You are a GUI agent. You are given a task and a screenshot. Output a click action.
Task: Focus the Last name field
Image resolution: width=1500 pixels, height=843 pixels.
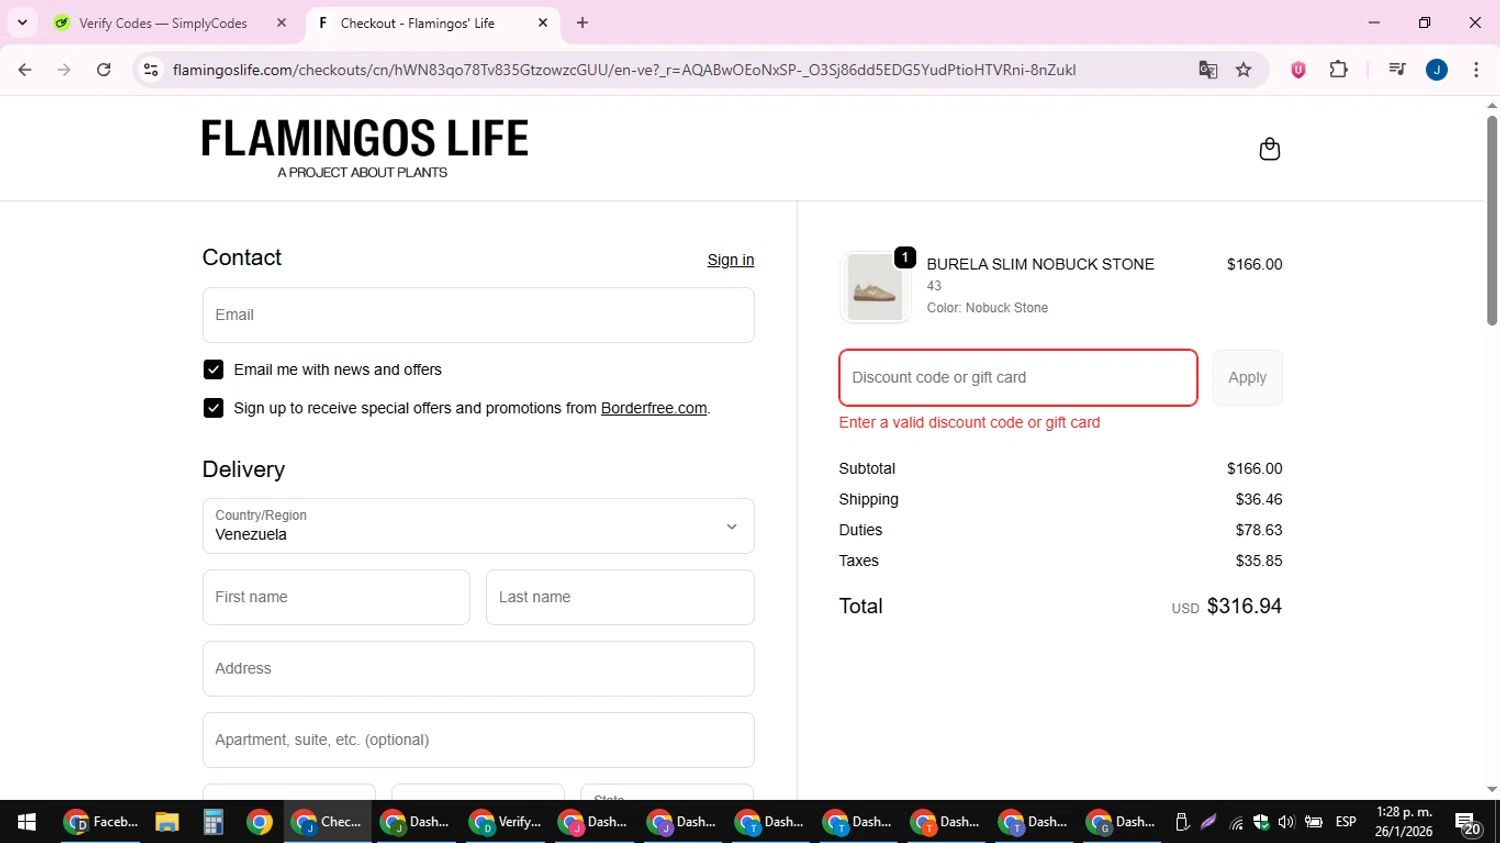620,597
